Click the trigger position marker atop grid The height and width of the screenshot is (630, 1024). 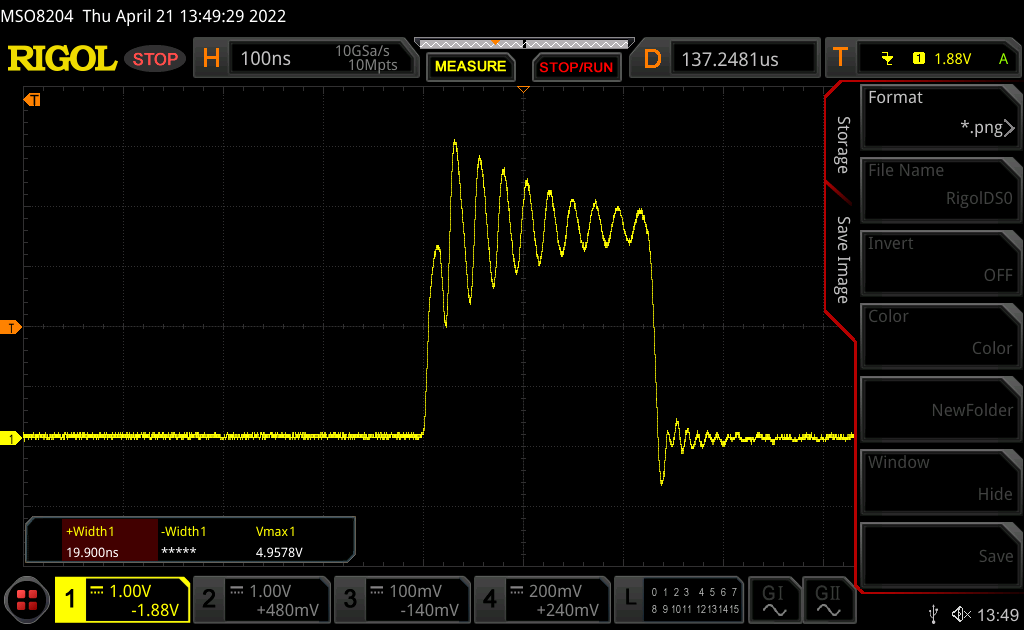[x=523, y=89]
